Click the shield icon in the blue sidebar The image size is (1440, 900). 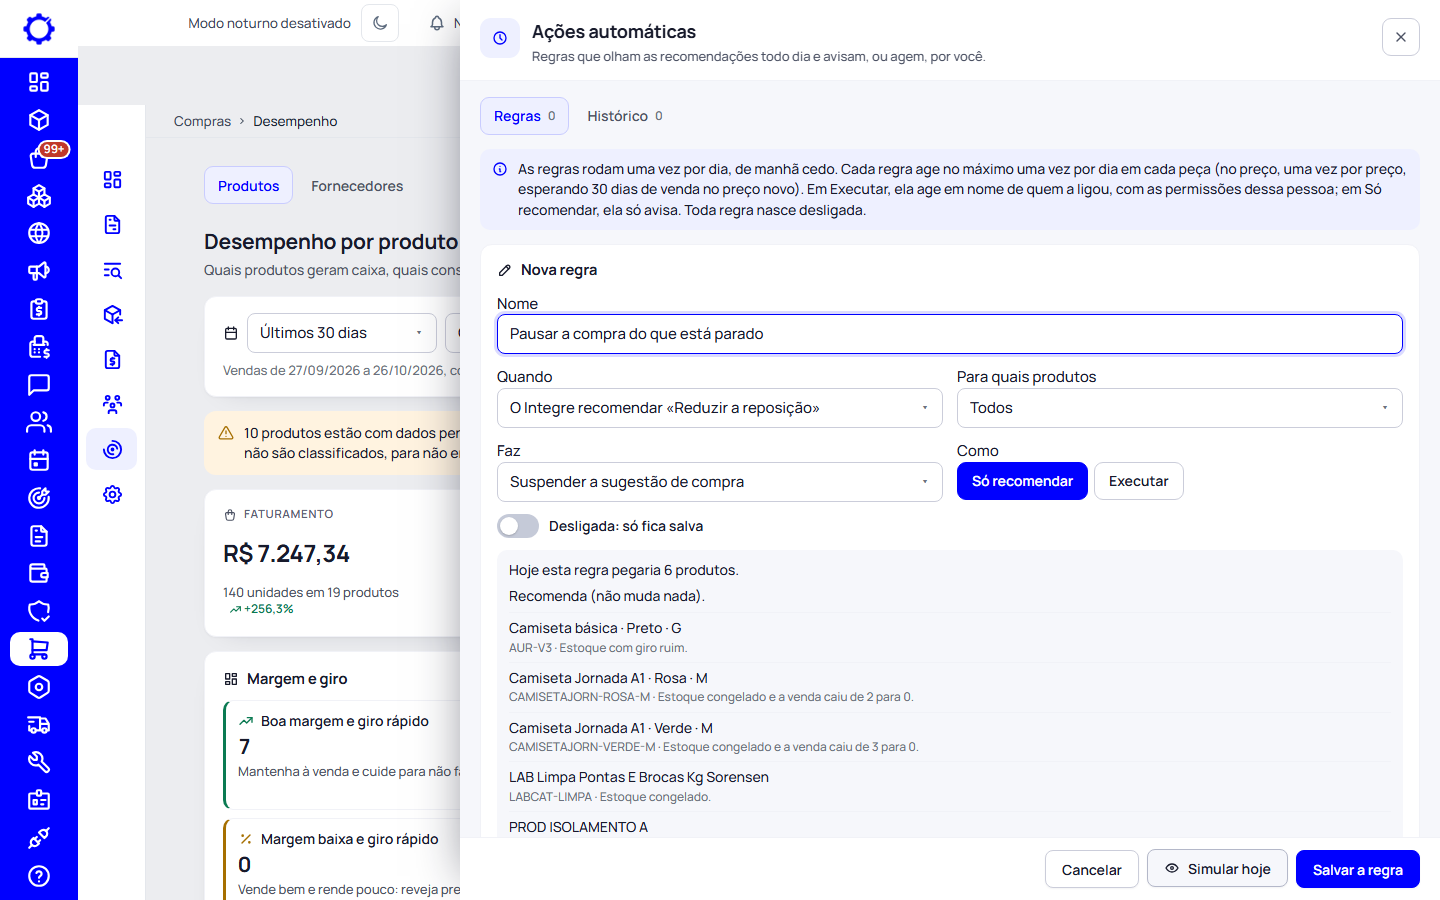click(x=39, y=611)
